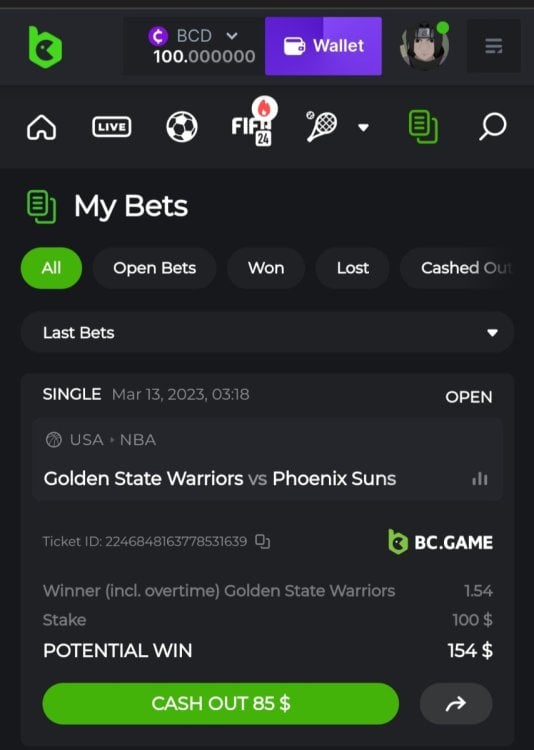The height and width of the screenshot is (750, 534).
Task: Open the green bet slips icon
Action: pyautogui.click(x=423, y=126)
